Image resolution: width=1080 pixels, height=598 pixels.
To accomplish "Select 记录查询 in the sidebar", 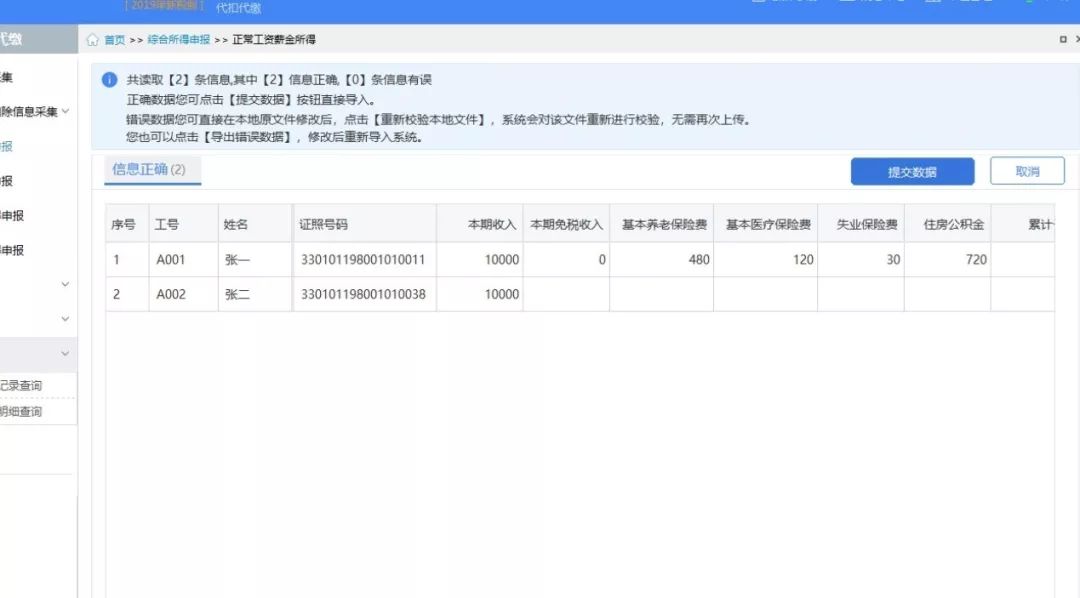I will tap(25, 385).
